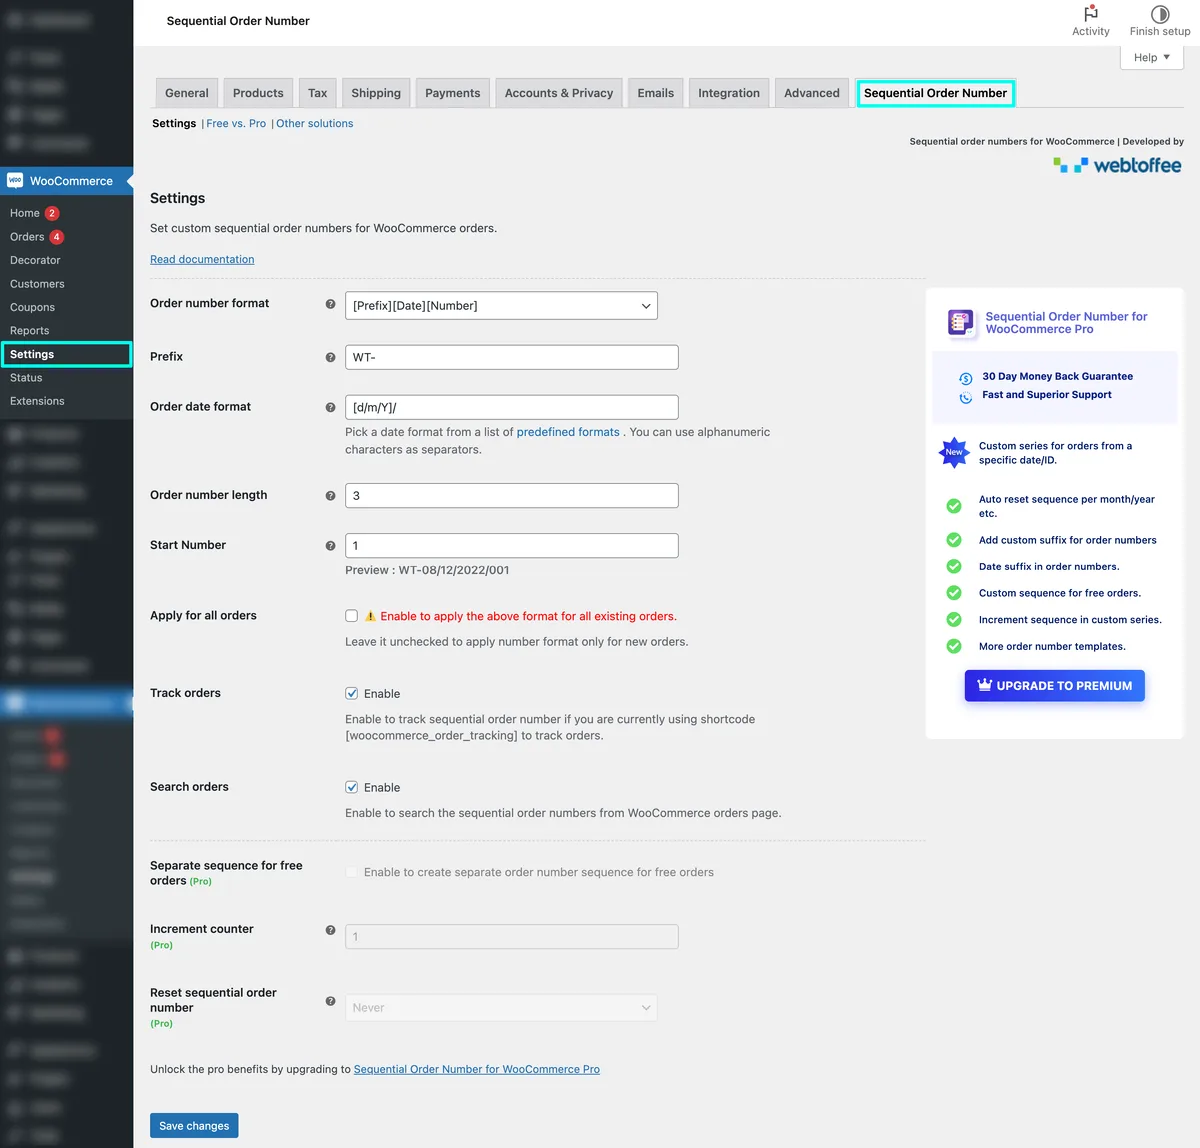Toggle the Search orders Enable checkbox
Viewport: 1200px width, 1148px height.
(x=351, y=787)
